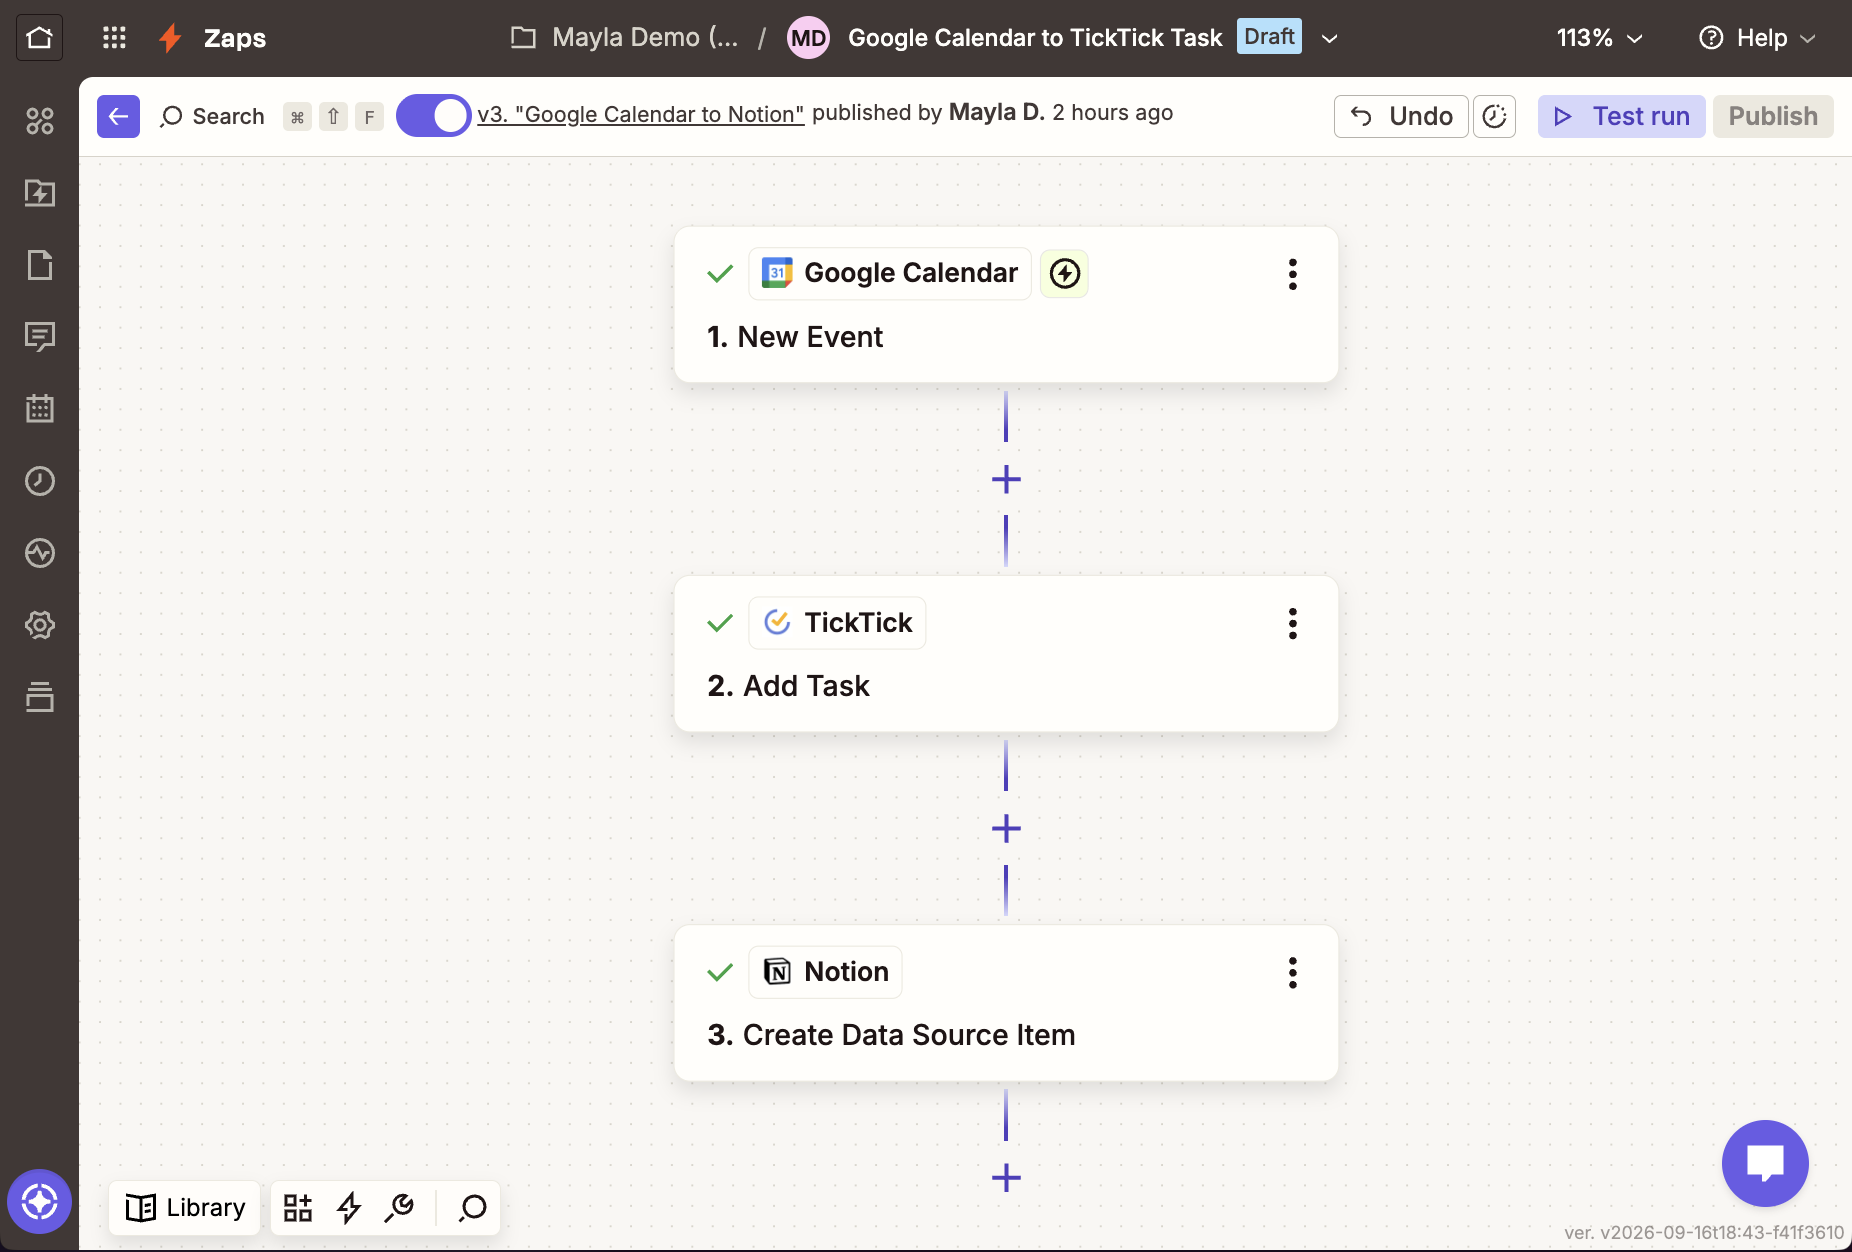Add a step after New Event
The width and height of the screenshot is (1852, 1252).
coord(1006,479)
